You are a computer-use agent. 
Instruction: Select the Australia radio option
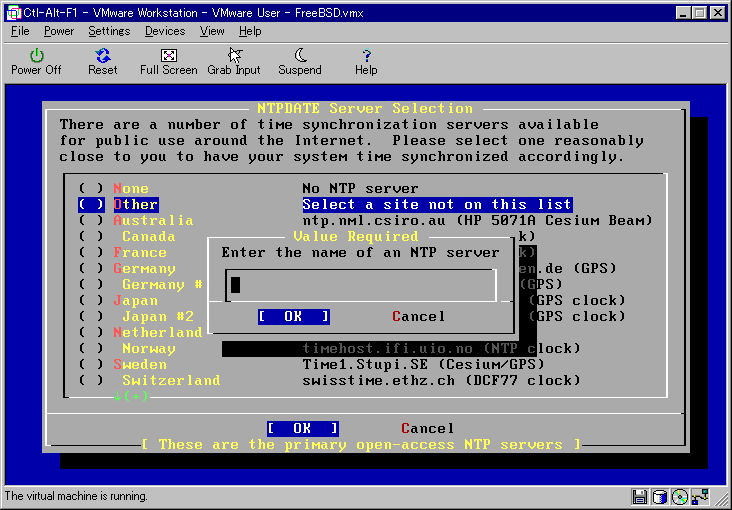[91, 220]
